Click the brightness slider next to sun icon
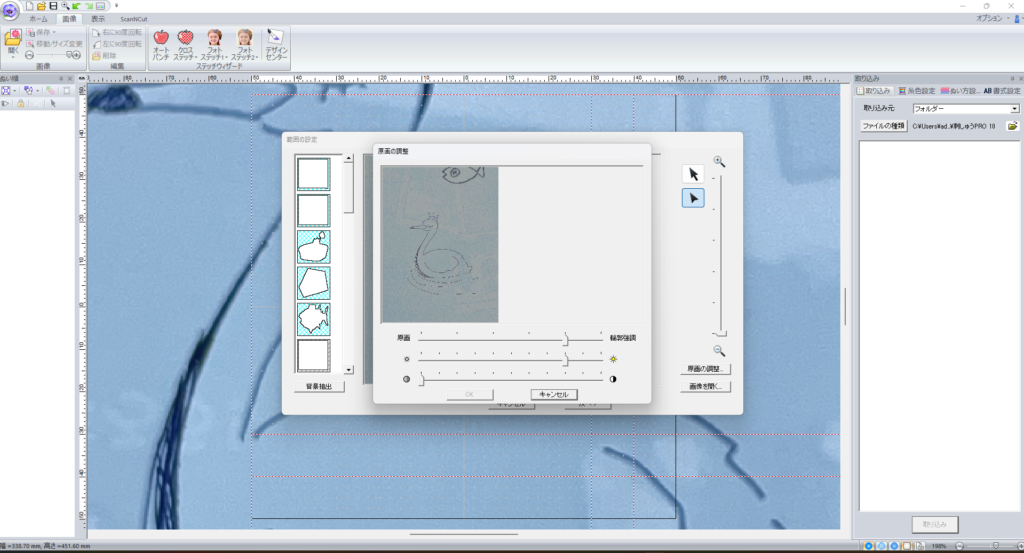 pos(566,358)
